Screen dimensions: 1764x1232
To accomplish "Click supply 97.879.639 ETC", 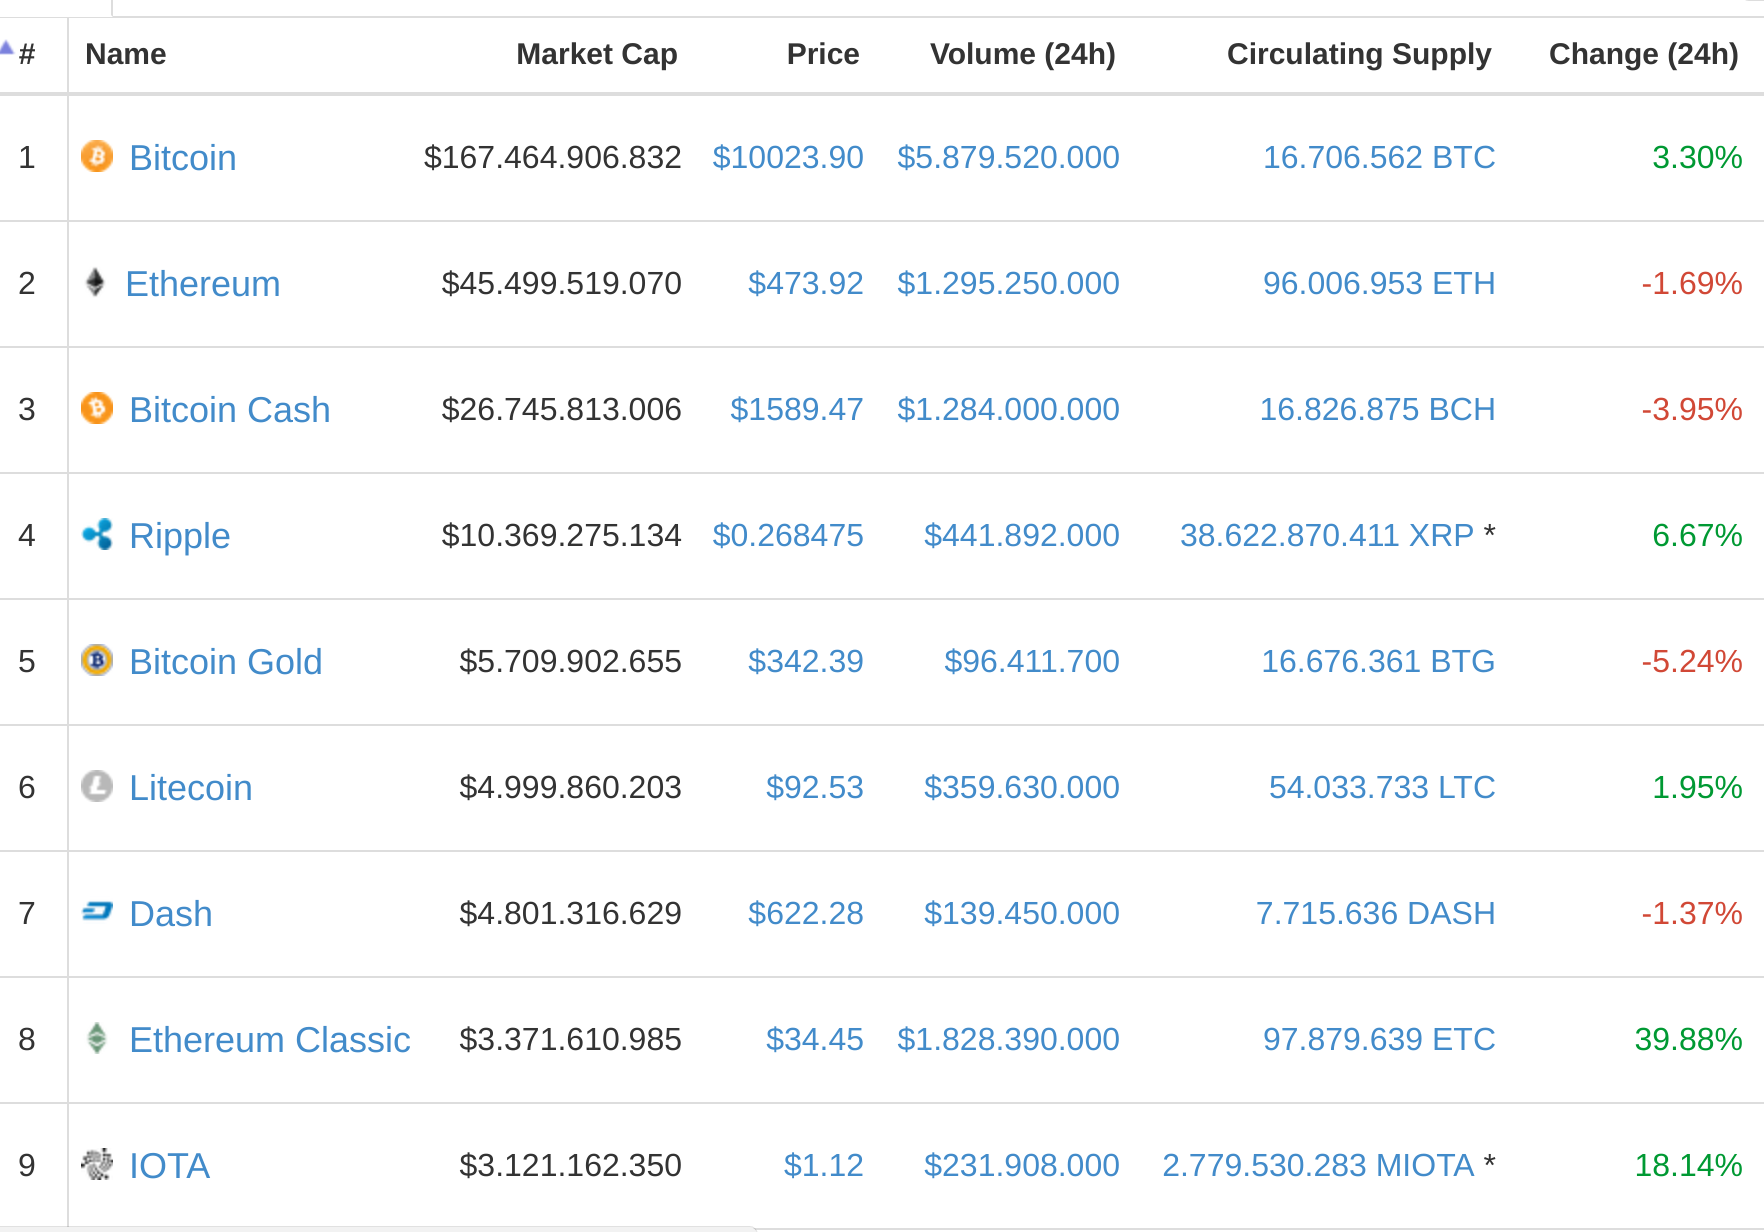I will (1379, 1039).
